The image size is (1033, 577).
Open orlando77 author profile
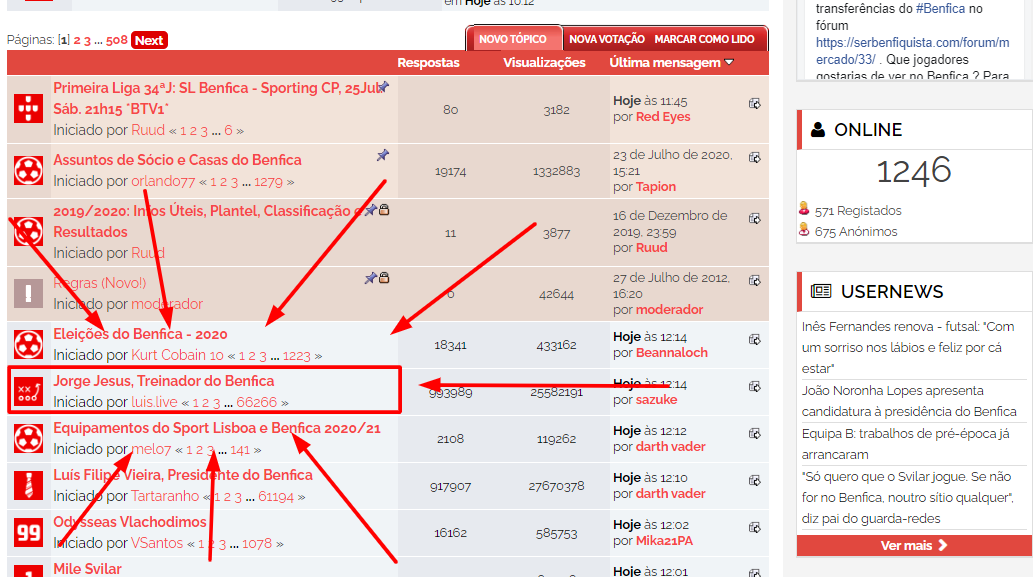[x=163, y=181]
